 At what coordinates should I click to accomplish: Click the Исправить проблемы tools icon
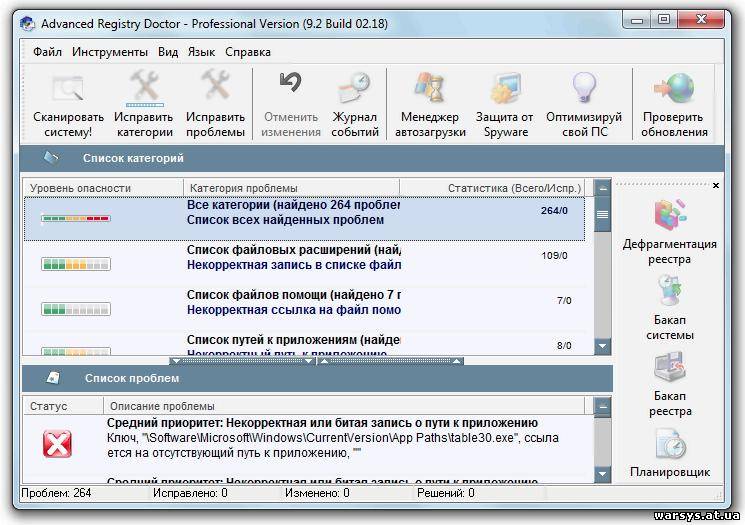[x=215, y=86]
